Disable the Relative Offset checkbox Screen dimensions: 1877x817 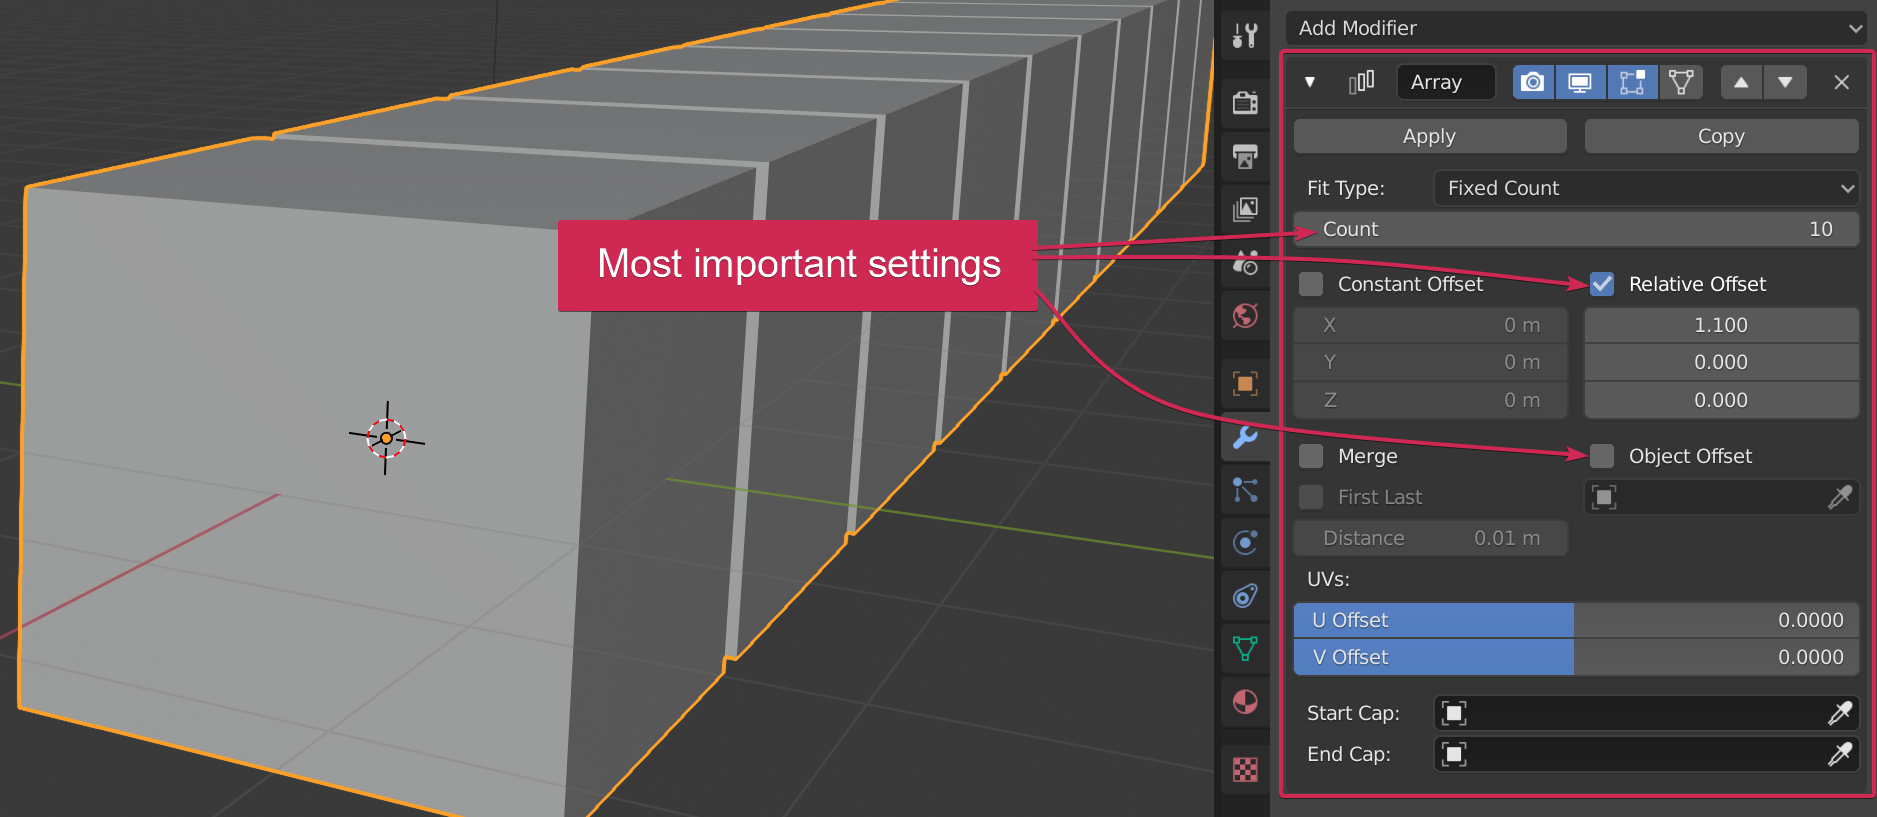(1602, 284)
